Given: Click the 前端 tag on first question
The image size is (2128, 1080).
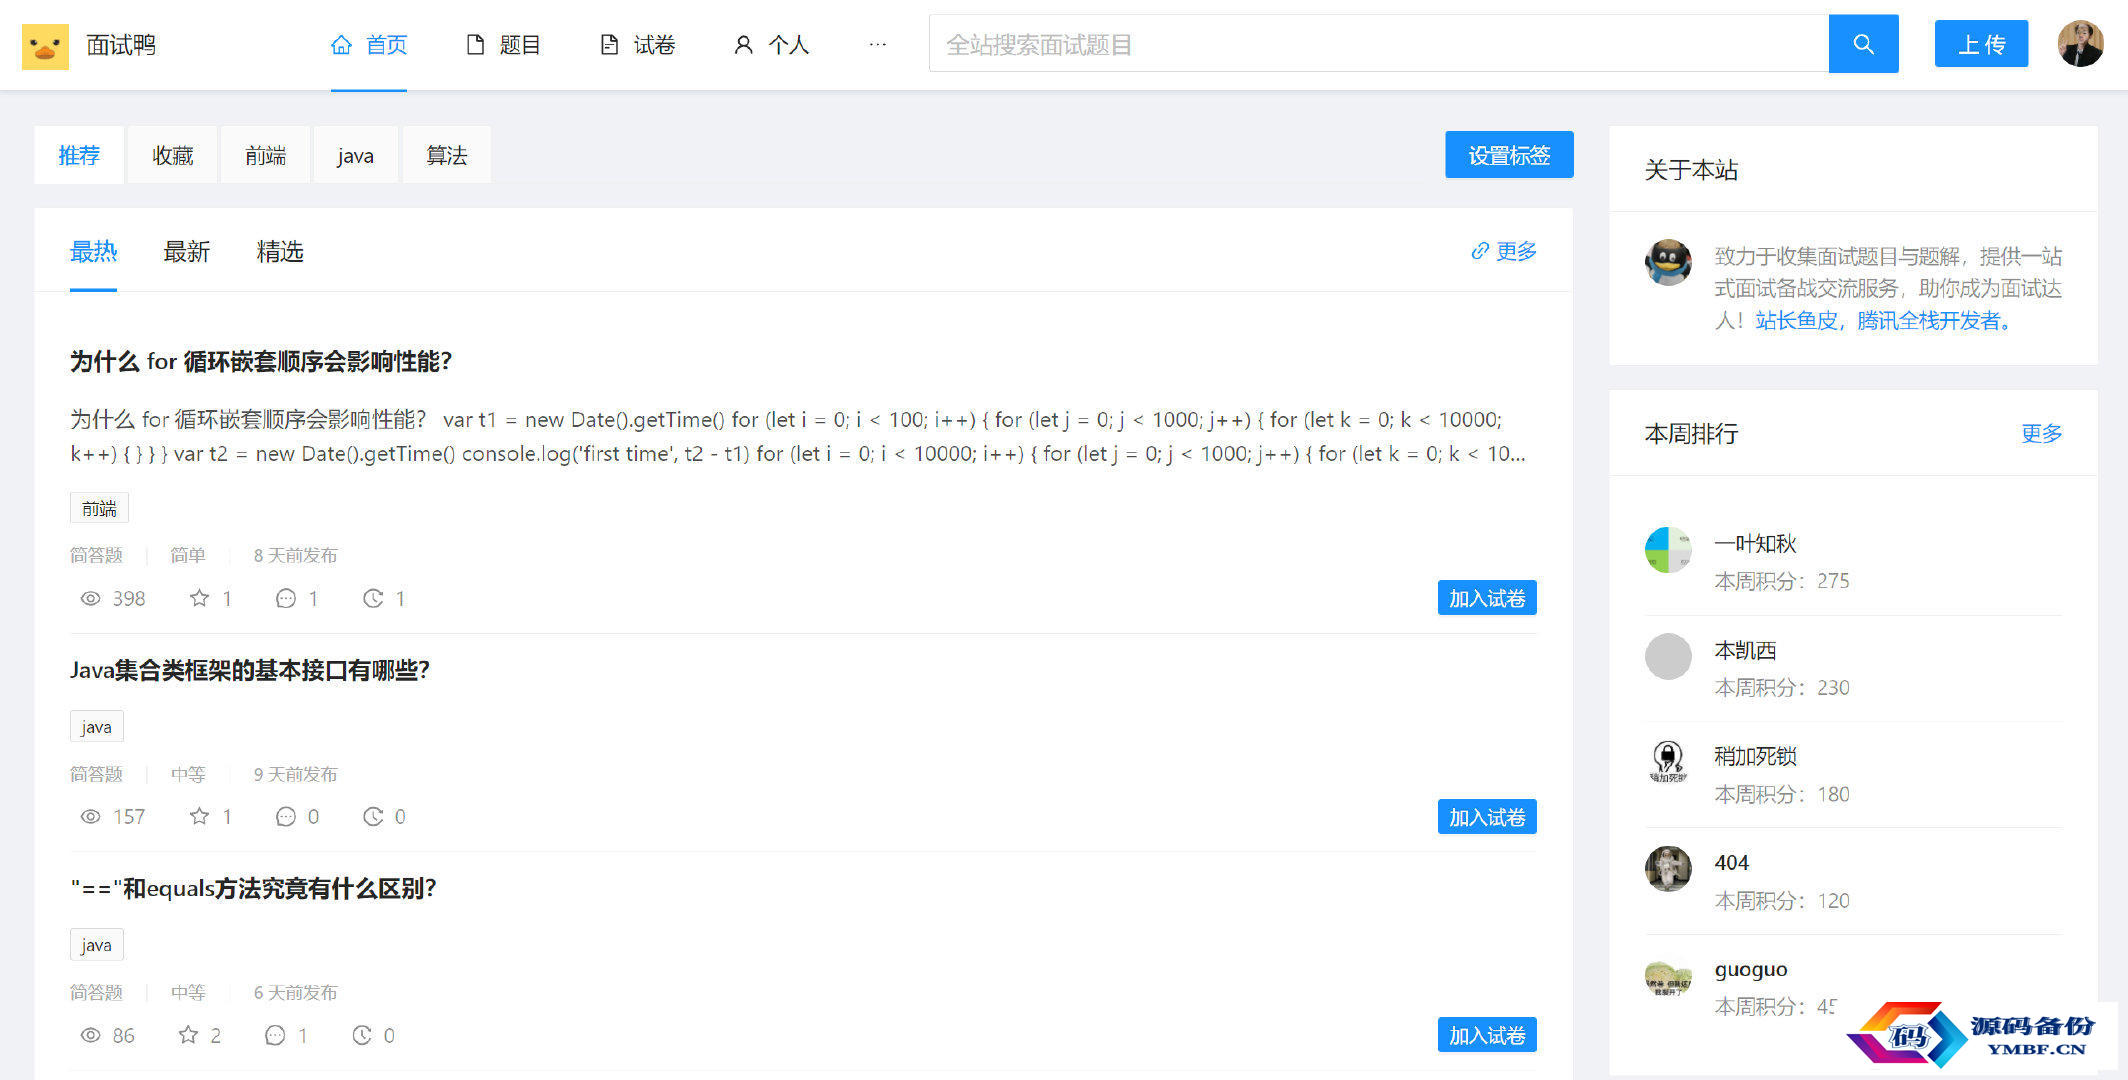Looking at the screenshot, I should (x=99, y=509).
